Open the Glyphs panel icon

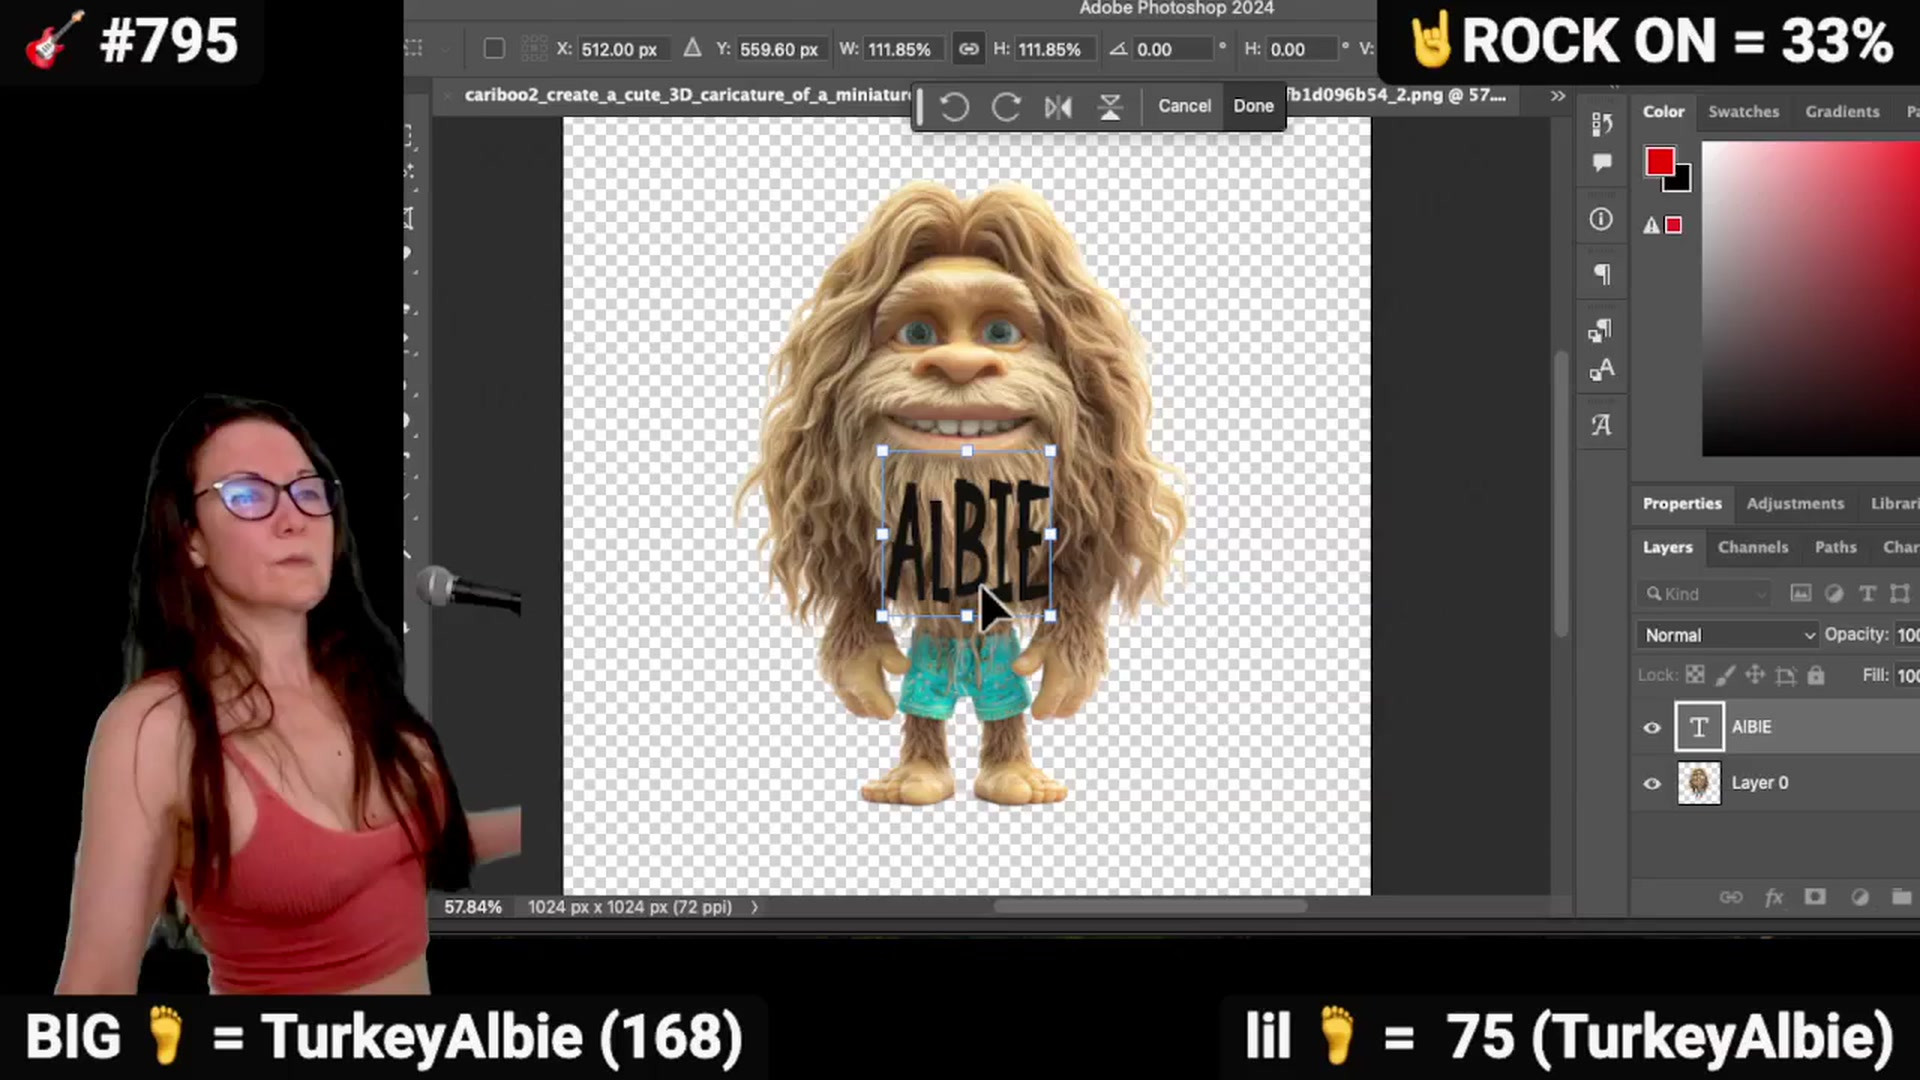[x=1602, y=425]
